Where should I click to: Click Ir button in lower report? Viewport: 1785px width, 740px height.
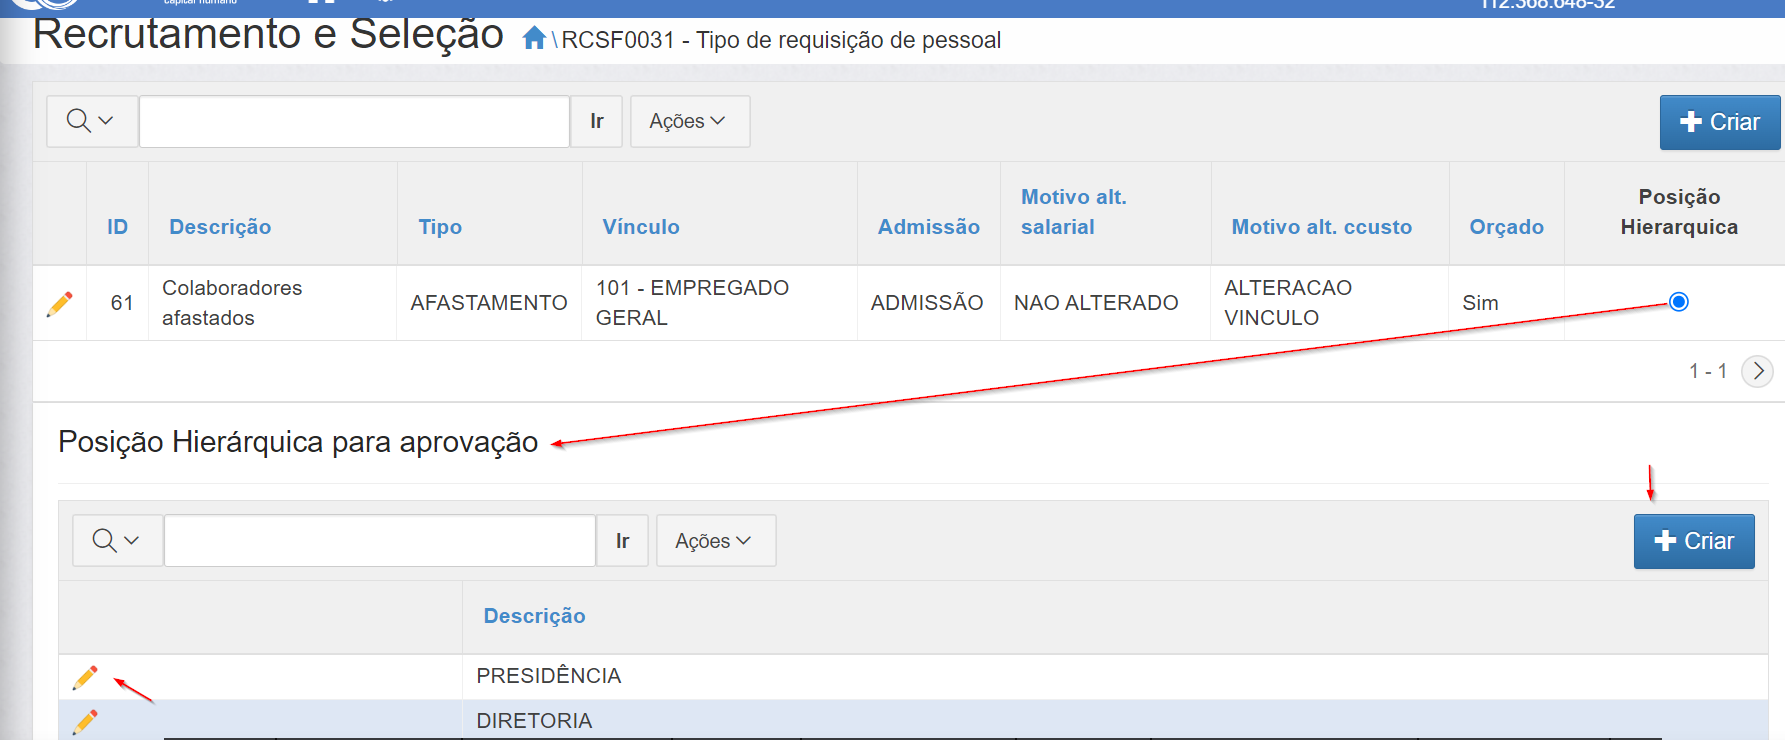tap(622, 541)
